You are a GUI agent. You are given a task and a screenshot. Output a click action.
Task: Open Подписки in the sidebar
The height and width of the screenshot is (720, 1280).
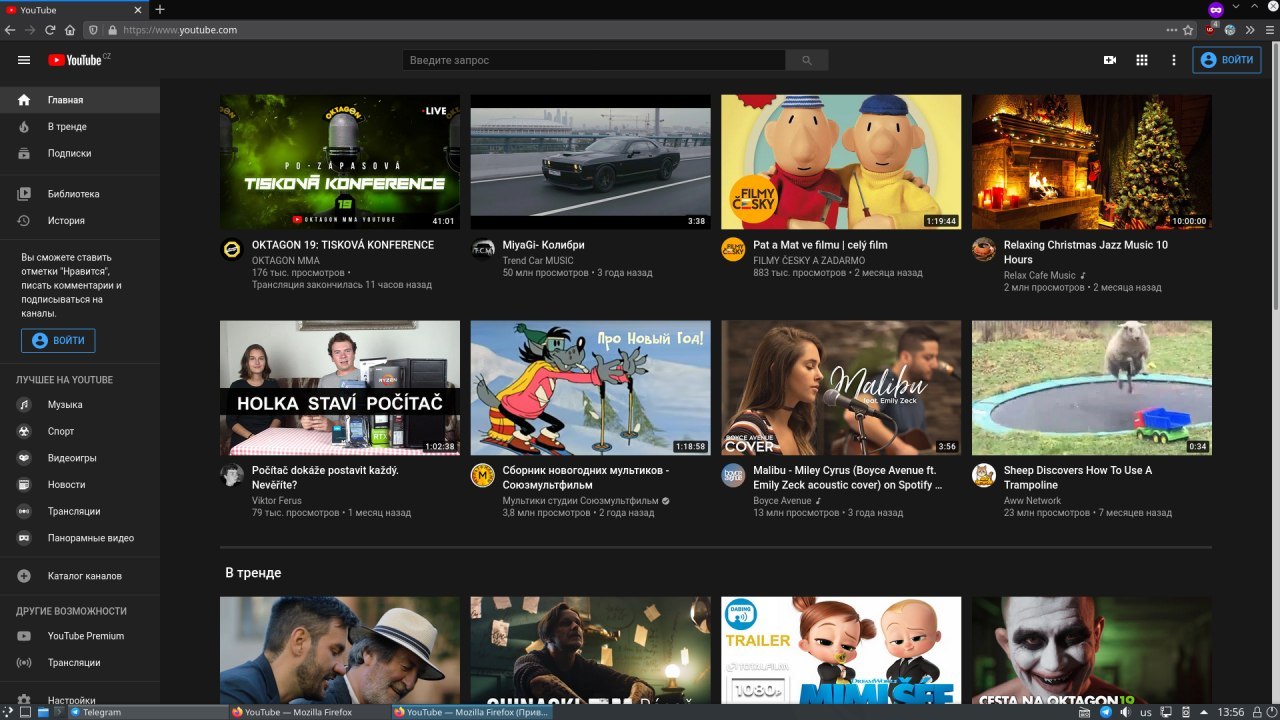pyautogui.click(x=80, y=153)
